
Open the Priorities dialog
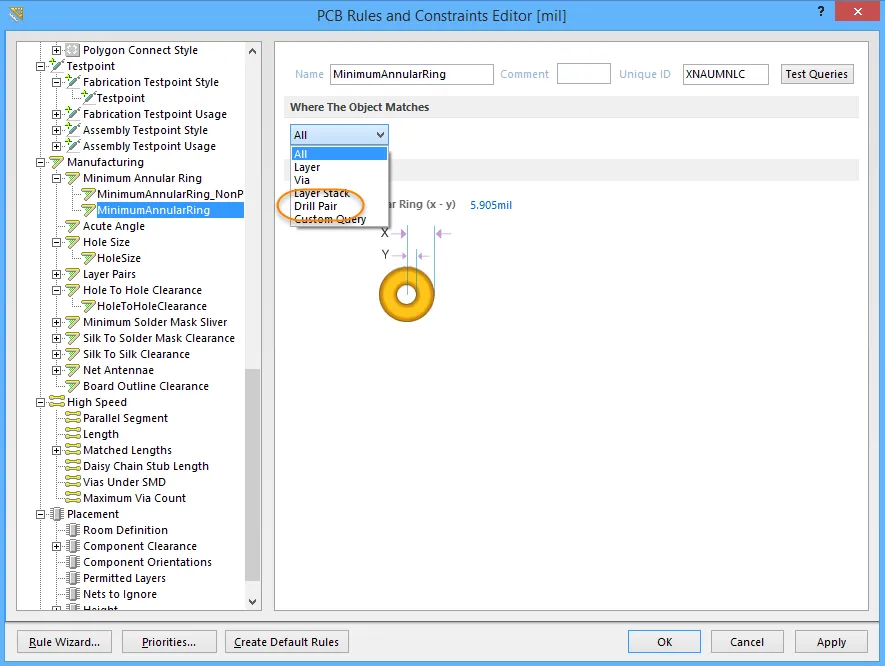169,642
